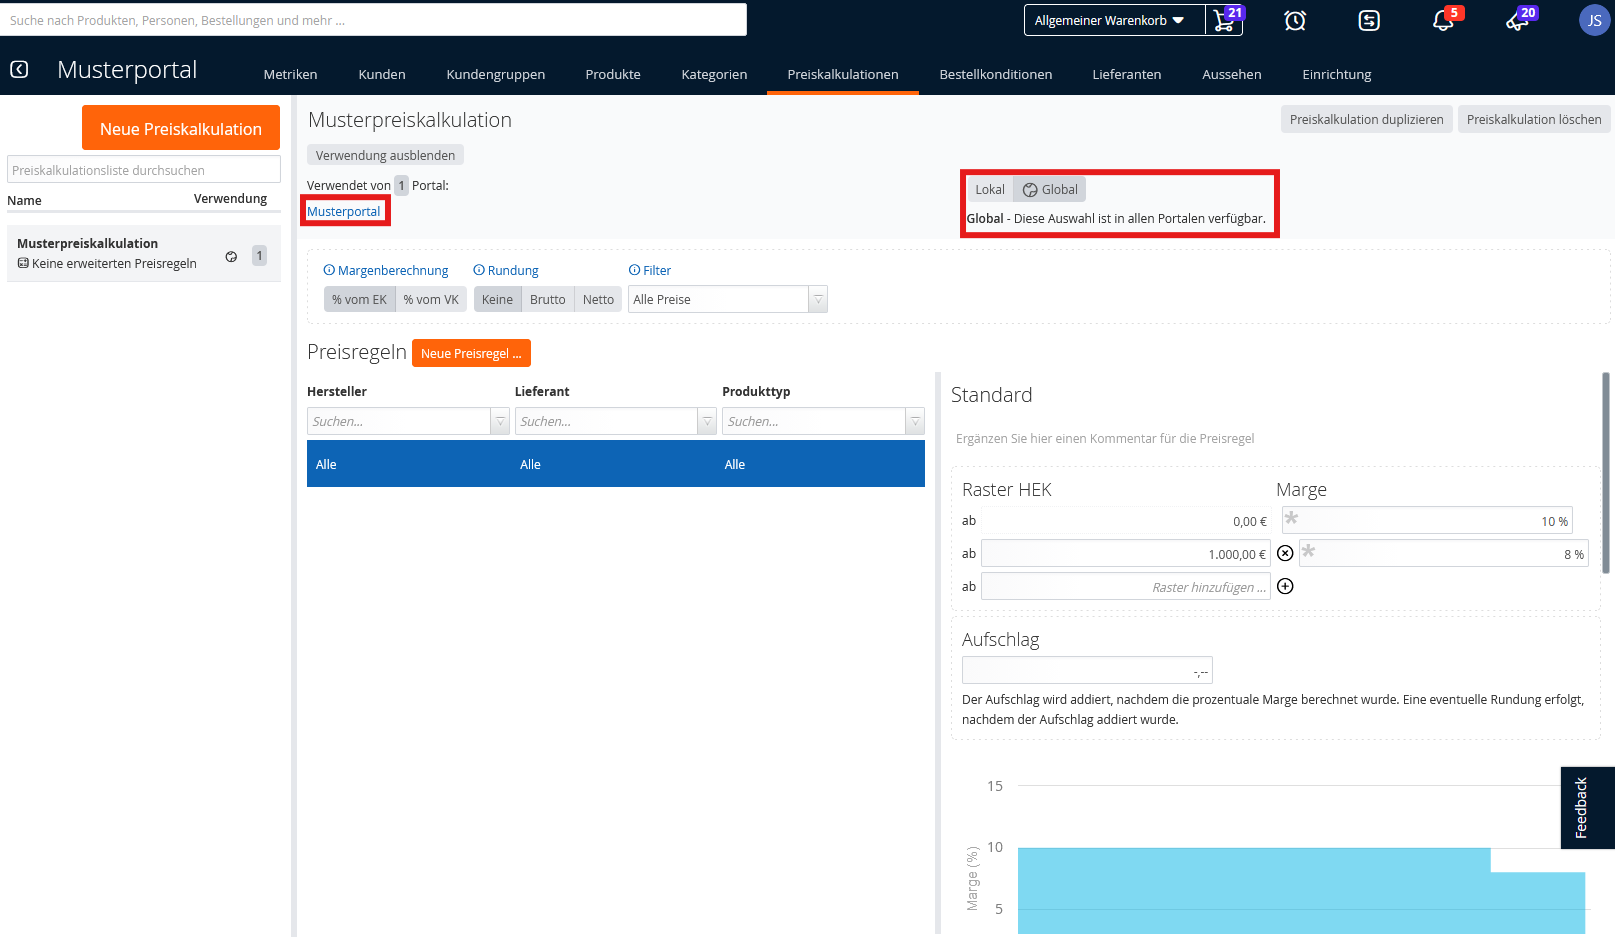Remove the 1.000,00 € raster row
This screenshot has width=1615, height=937.
tap(1285, 553)
